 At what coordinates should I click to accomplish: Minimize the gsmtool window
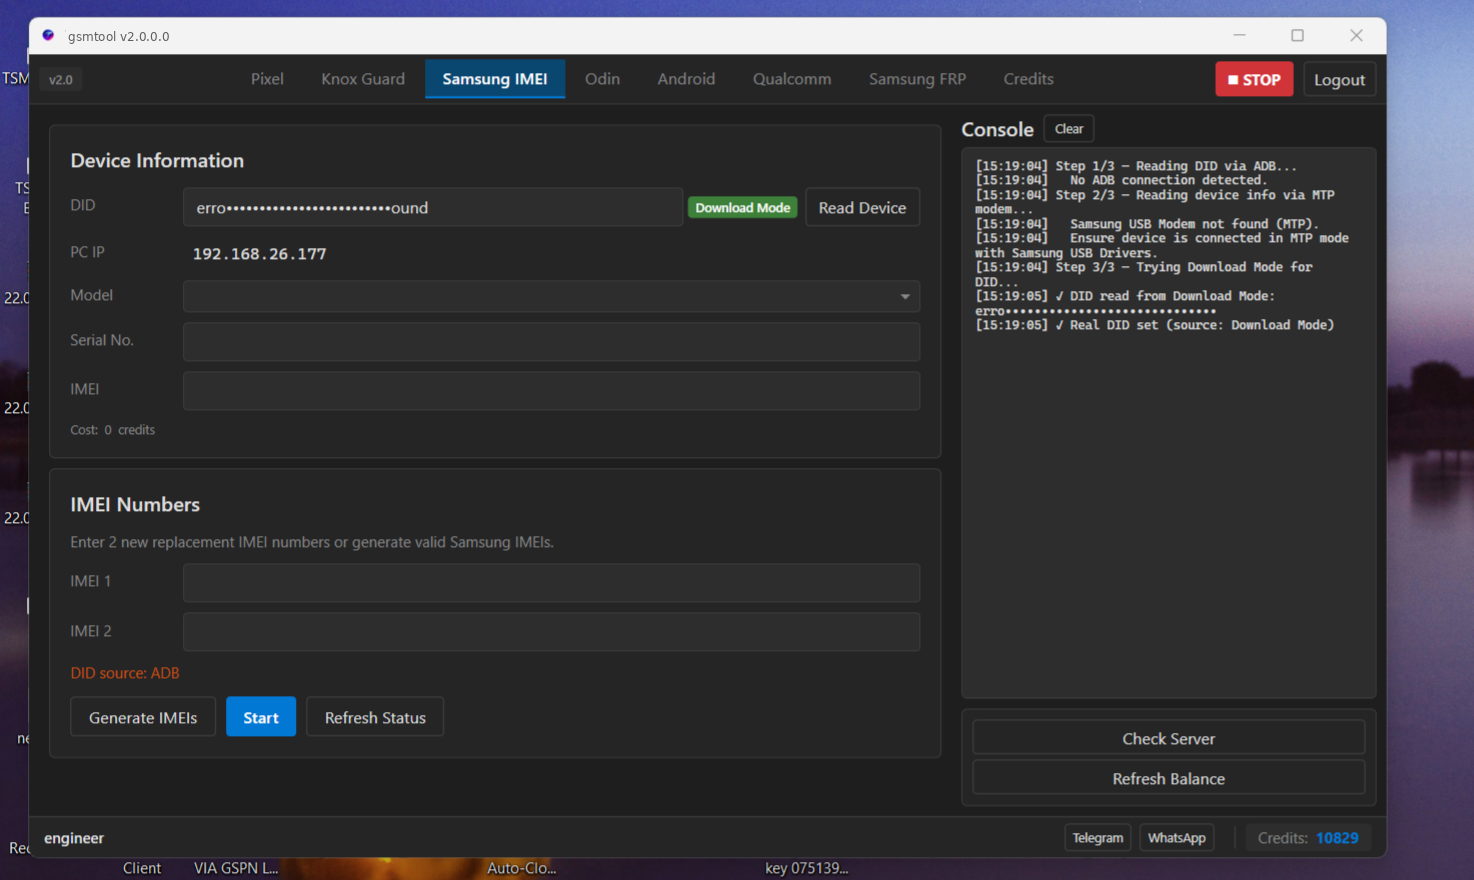click(x=1239, y=35)
